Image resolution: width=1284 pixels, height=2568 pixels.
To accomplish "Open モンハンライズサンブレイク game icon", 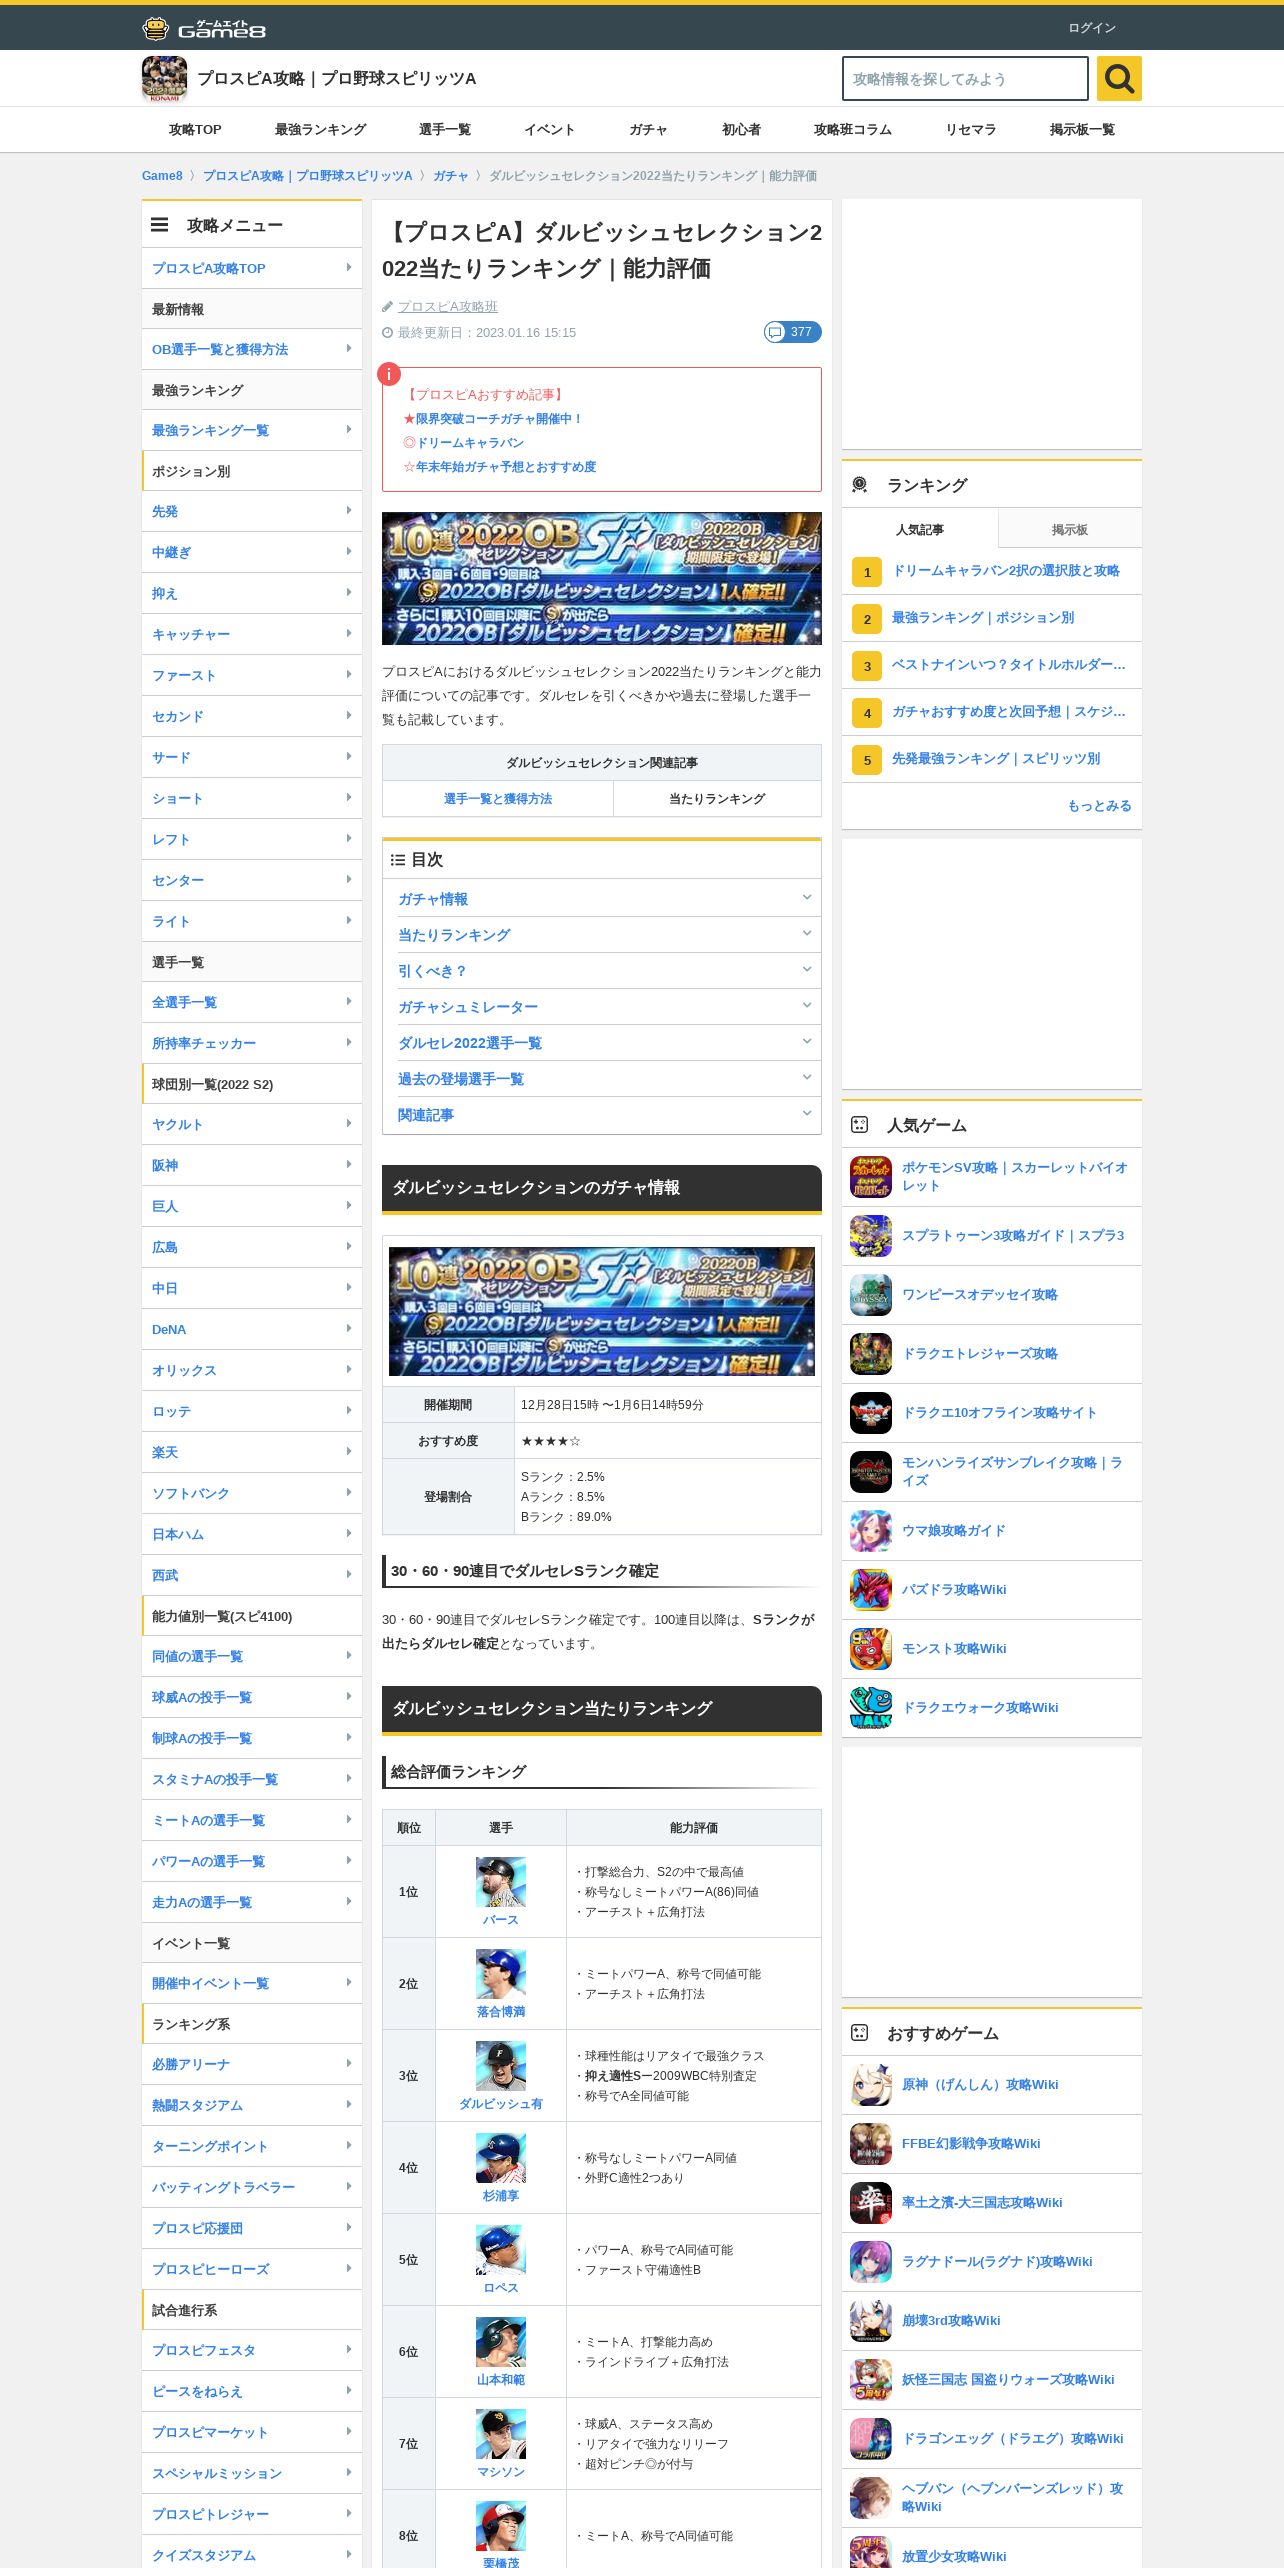I will coord(871,1472).
